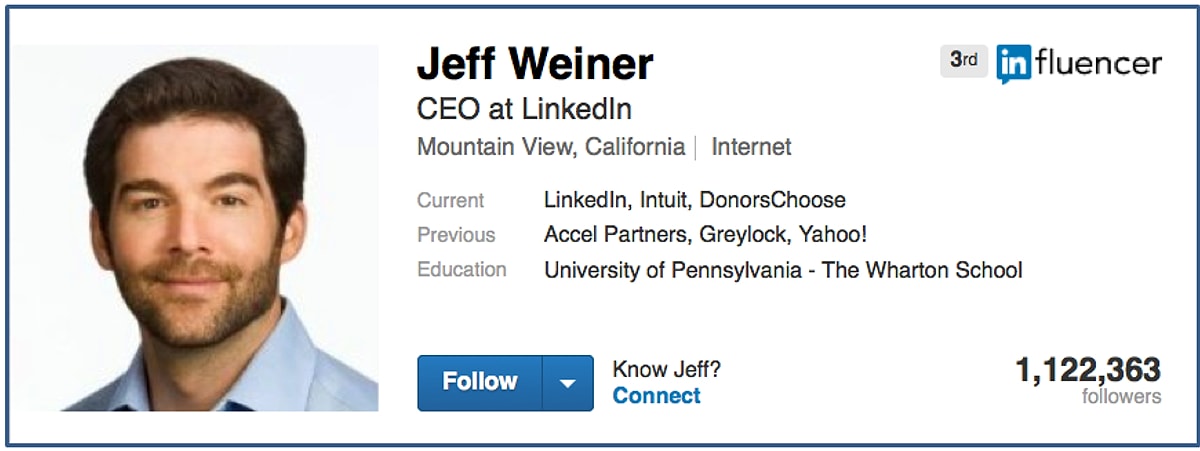Click the Connect link
The height and width of the screenshot is (451, 1200).
(x=656, y=395)
